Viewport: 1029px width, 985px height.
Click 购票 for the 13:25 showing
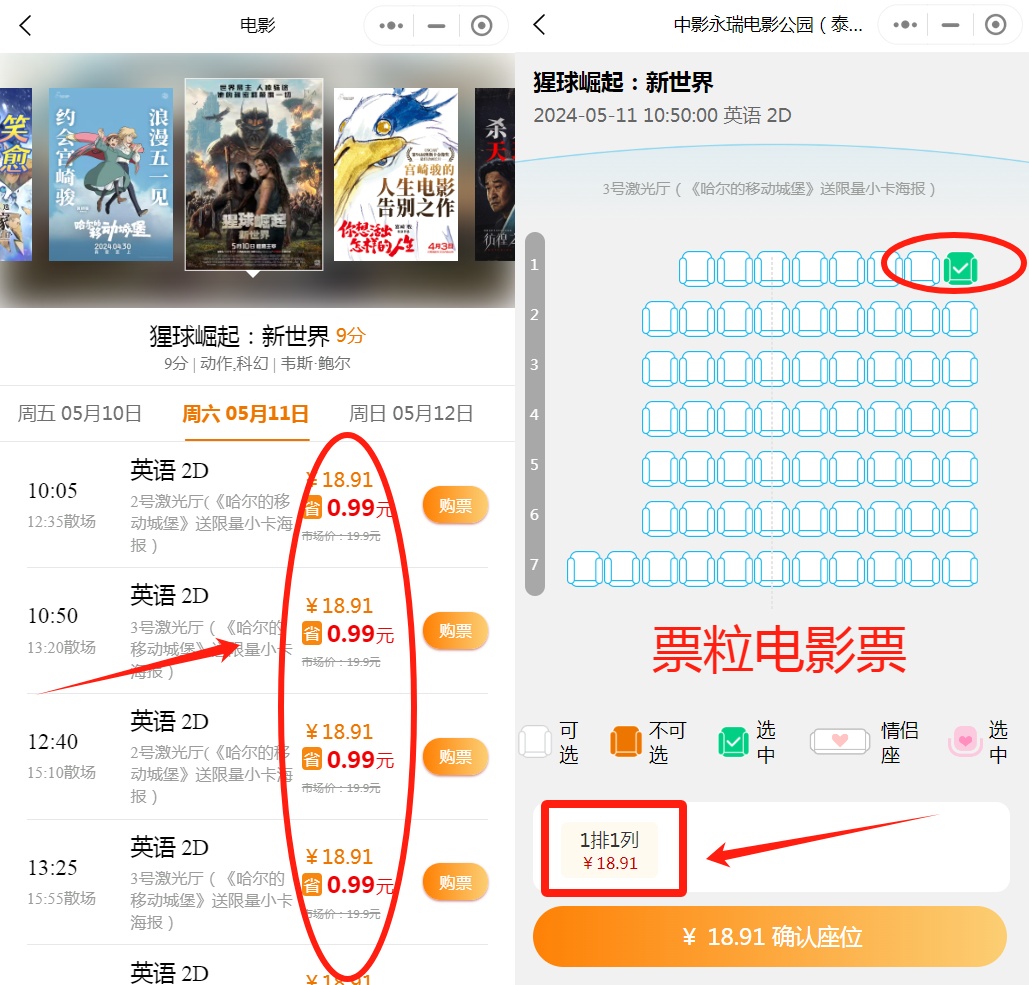click(455, 882)
